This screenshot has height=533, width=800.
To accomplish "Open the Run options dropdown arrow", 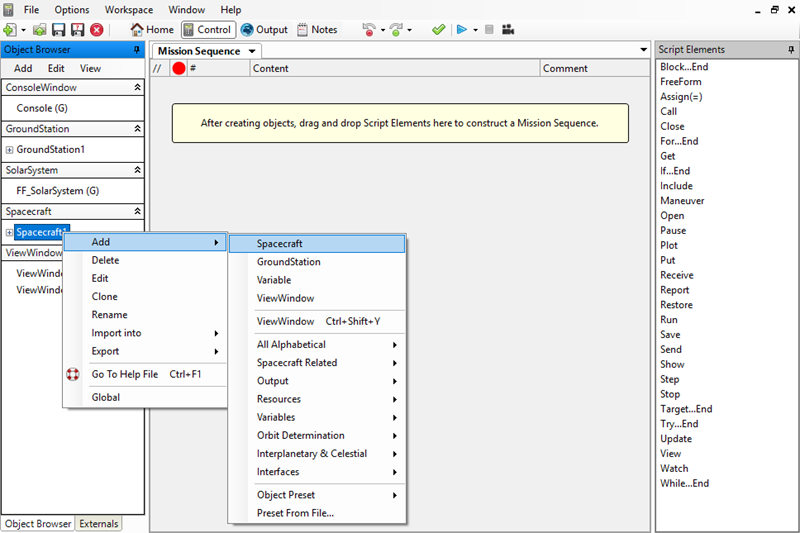I will point(476,30).
